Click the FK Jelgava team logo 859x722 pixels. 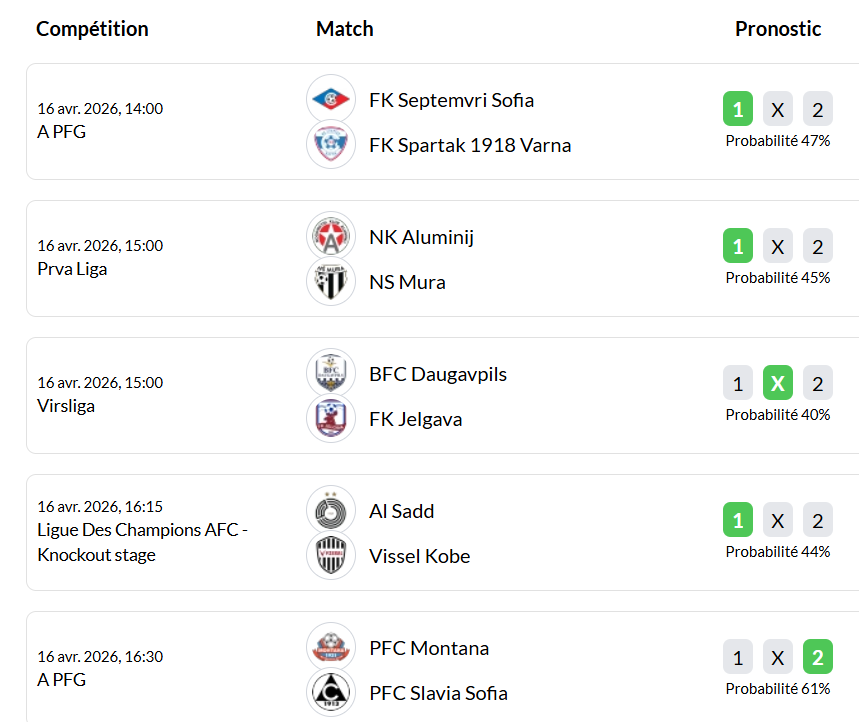(331, 418)
